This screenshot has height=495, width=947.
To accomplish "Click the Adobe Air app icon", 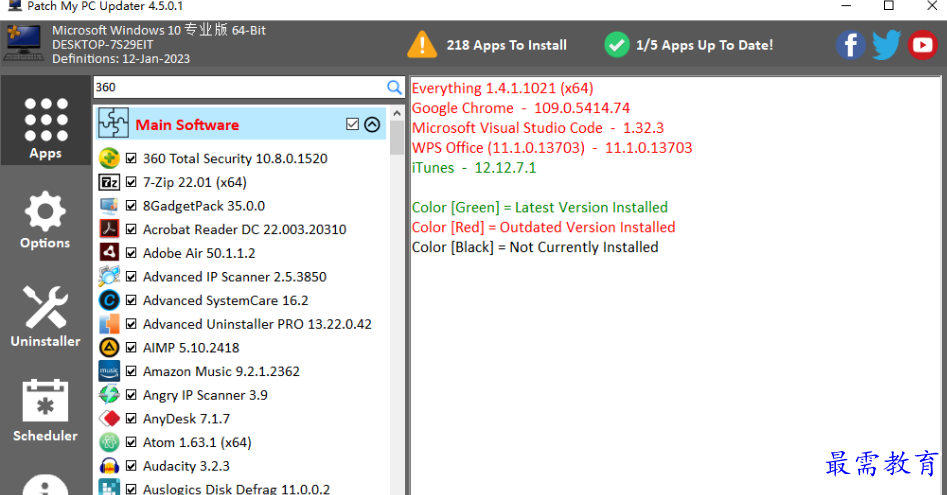I will (x=109, y=253).
